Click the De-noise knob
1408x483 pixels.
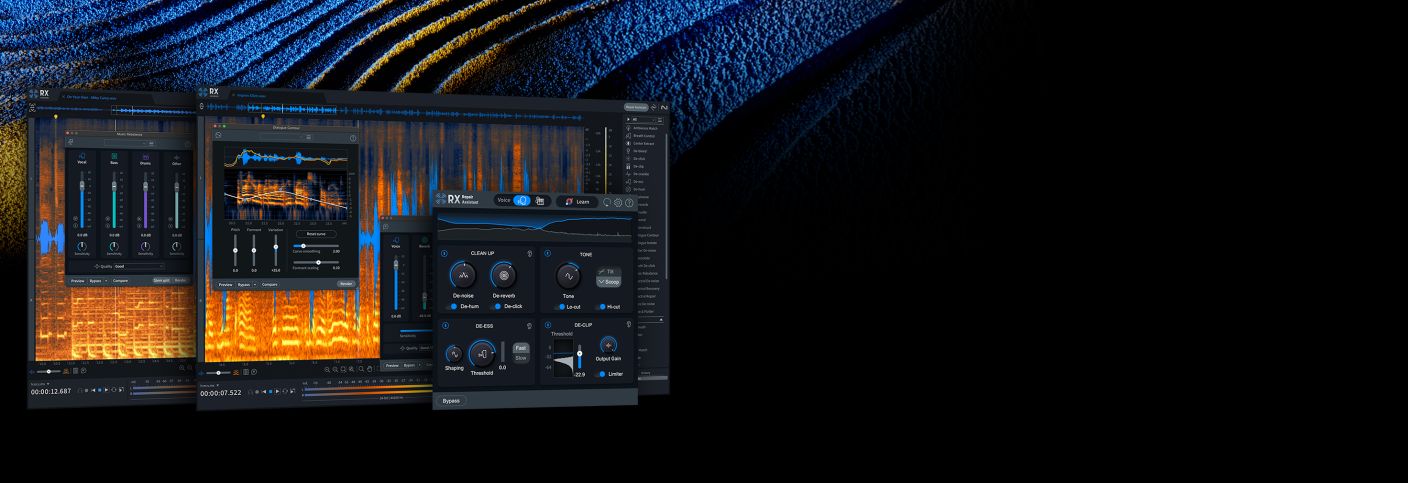click(462, 275)
